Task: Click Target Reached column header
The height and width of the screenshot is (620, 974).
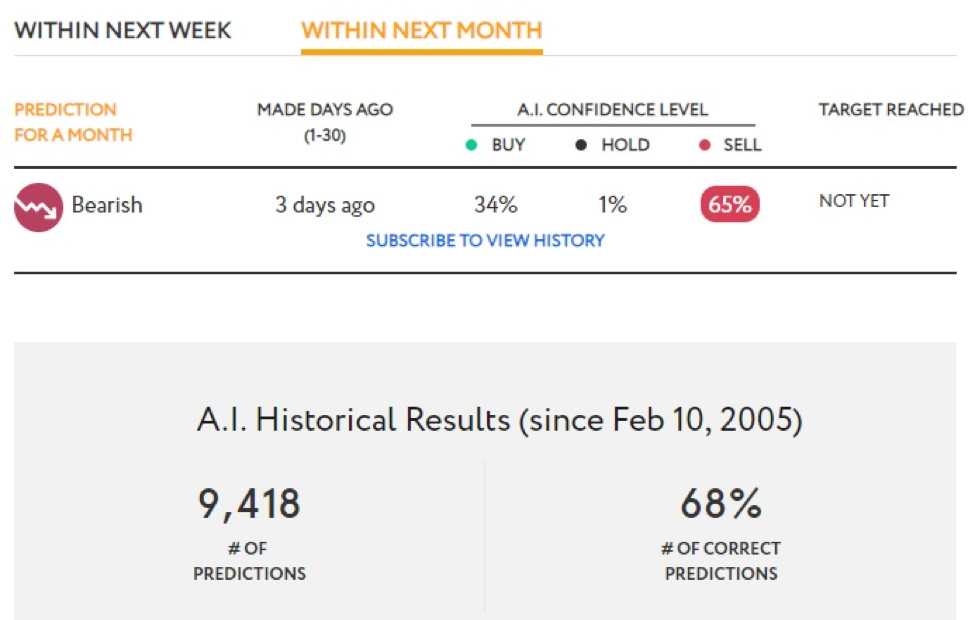Action: [891, 109]
